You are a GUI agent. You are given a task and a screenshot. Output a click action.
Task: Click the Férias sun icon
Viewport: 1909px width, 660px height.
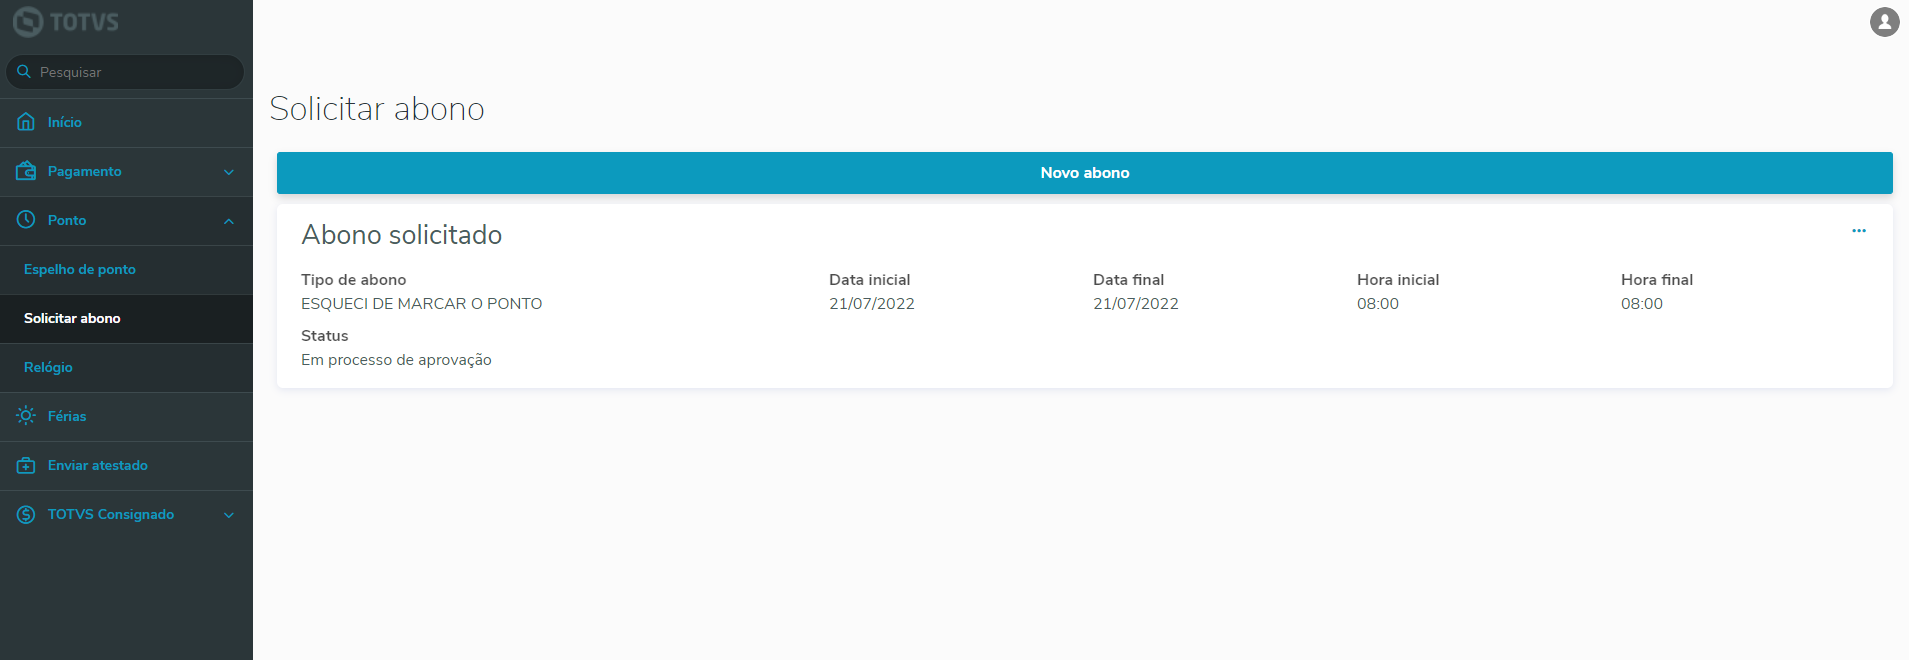tap(26, 416)
